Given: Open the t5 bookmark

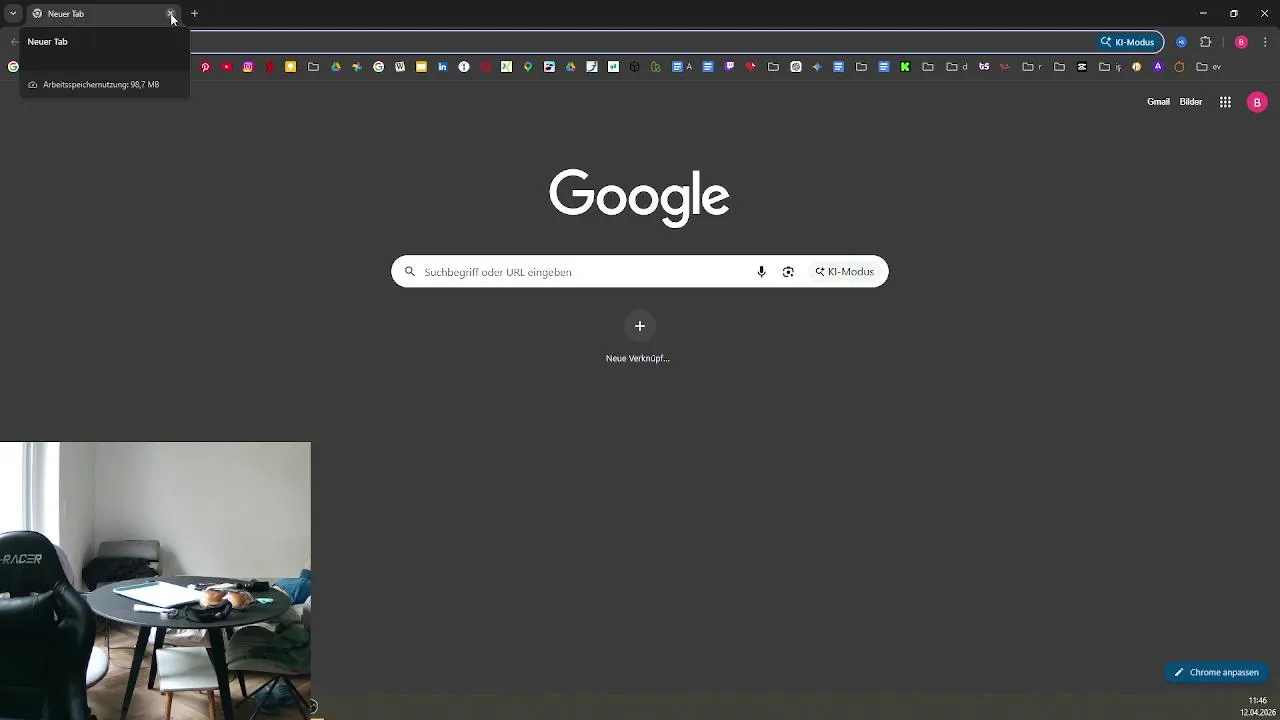Looking at the screenshot, I should [984, 67].
